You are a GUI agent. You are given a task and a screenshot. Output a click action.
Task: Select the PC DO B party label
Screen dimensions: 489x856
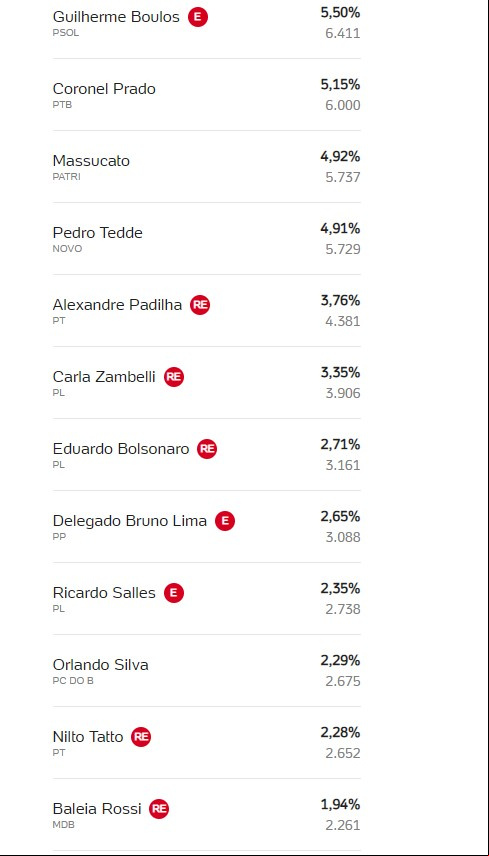[x=73, y=681]
